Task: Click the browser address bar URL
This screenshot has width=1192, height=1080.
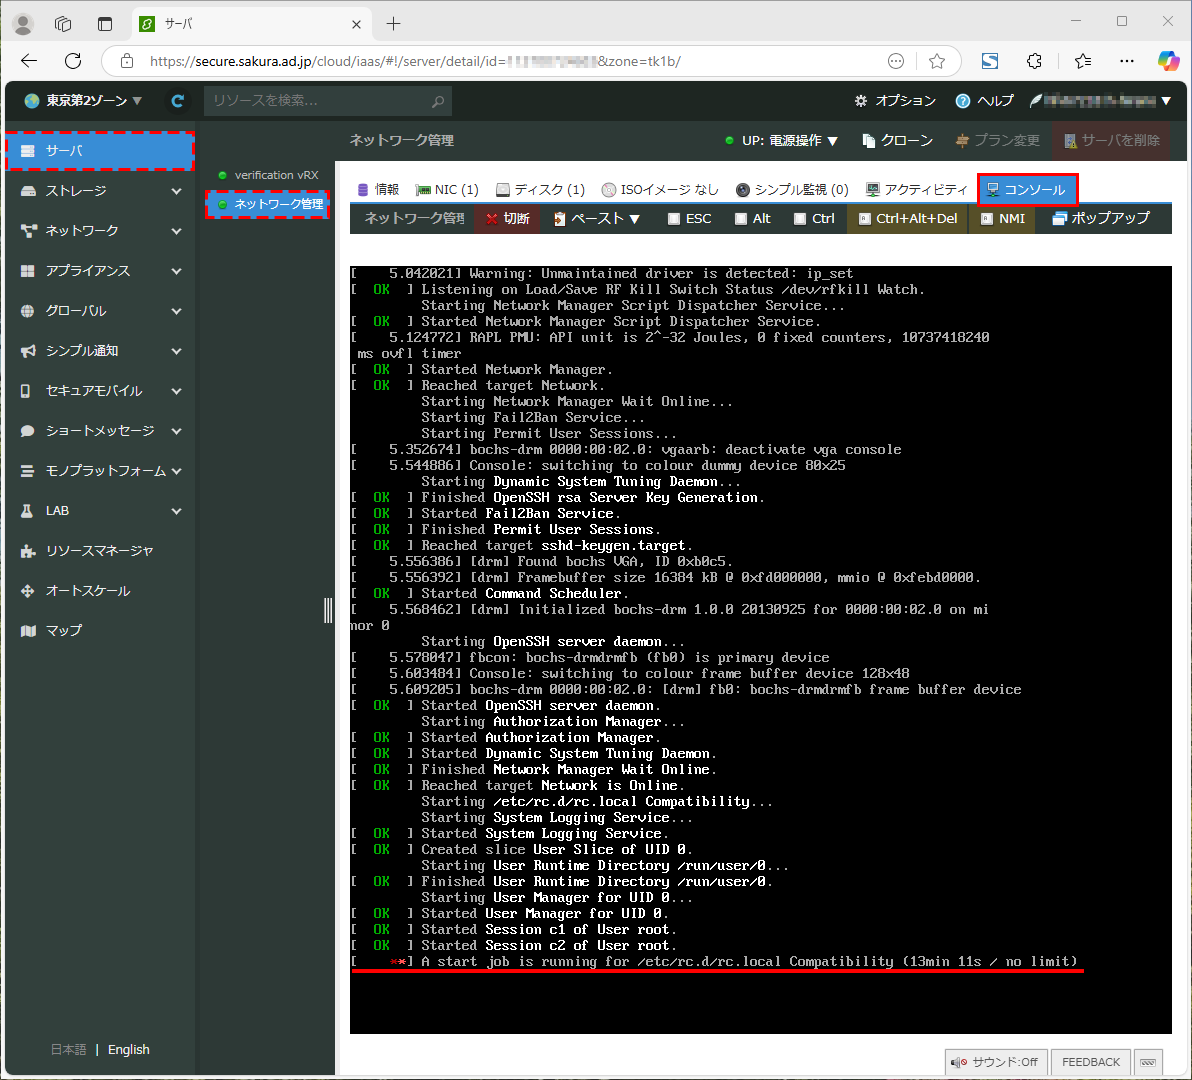Action: pos(414,61)
